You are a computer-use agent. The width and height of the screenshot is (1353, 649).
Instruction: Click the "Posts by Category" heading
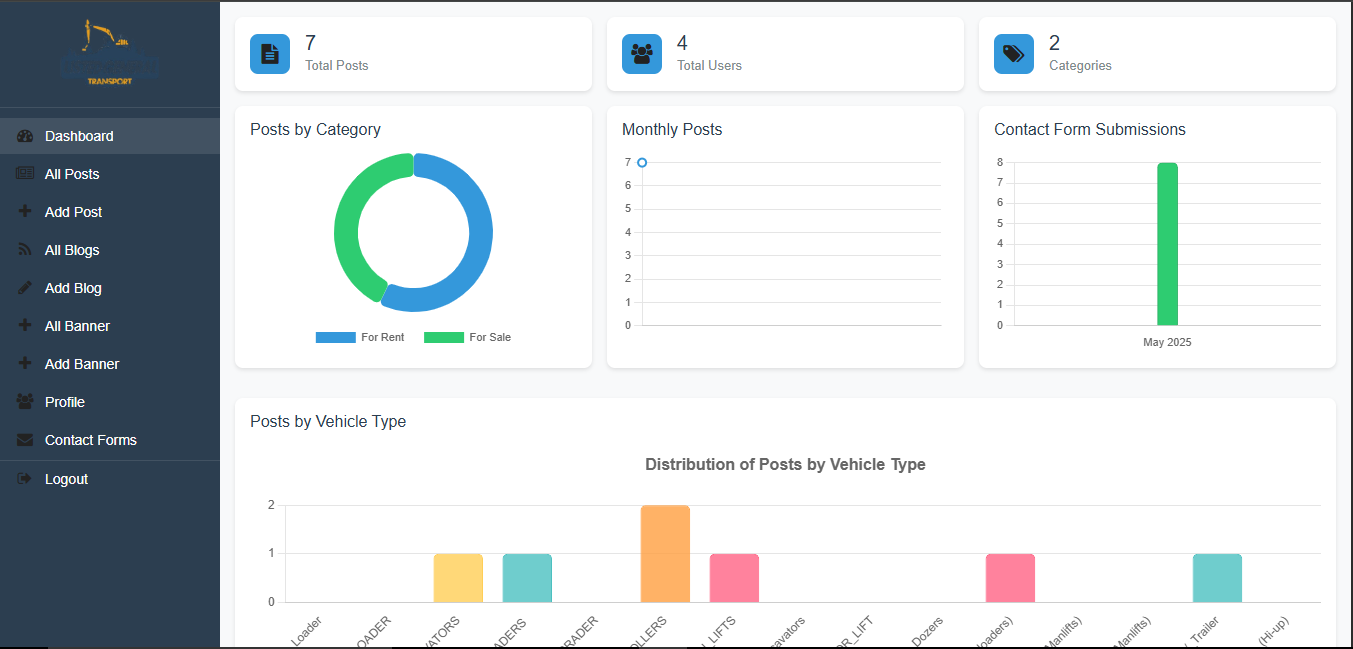point(315,130)
